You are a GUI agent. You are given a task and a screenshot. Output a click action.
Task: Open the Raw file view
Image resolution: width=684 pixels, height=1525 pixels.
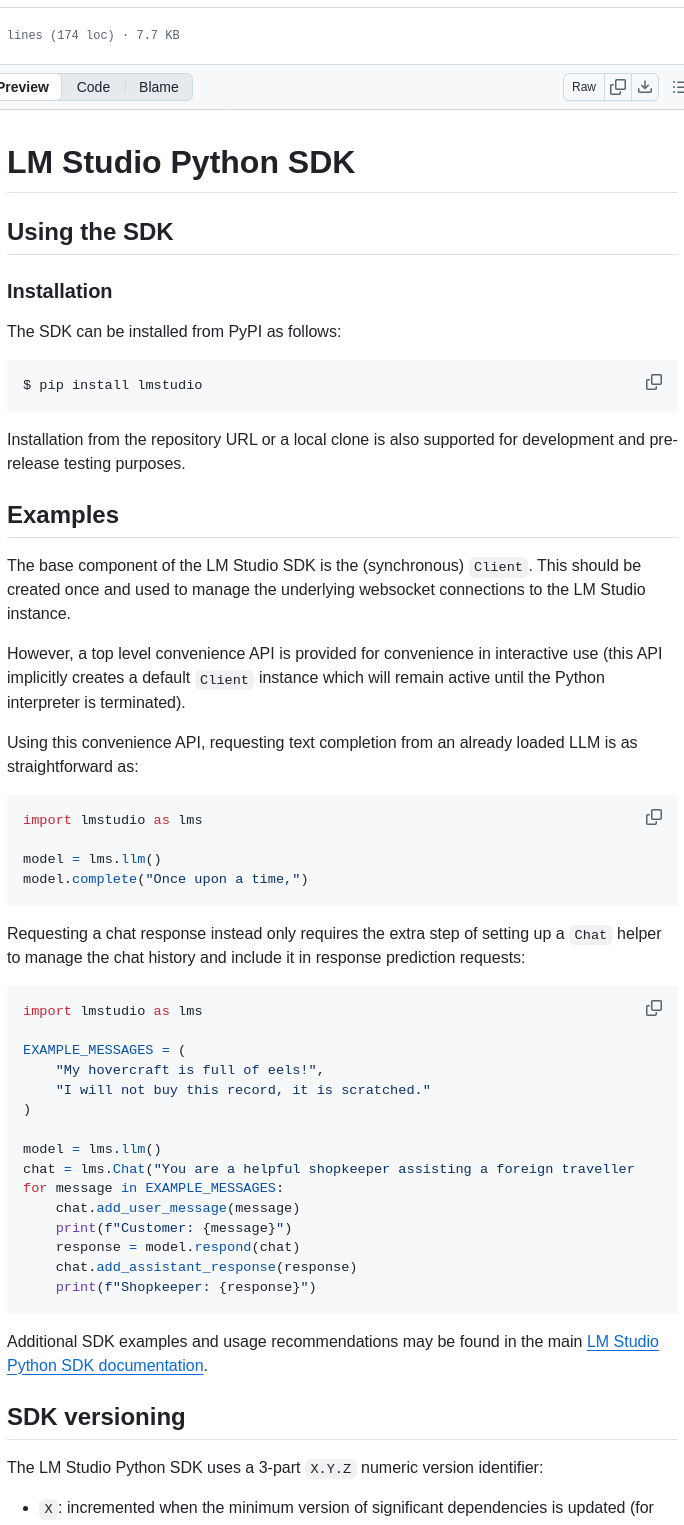pyautogui.click(x=583, y=87)
